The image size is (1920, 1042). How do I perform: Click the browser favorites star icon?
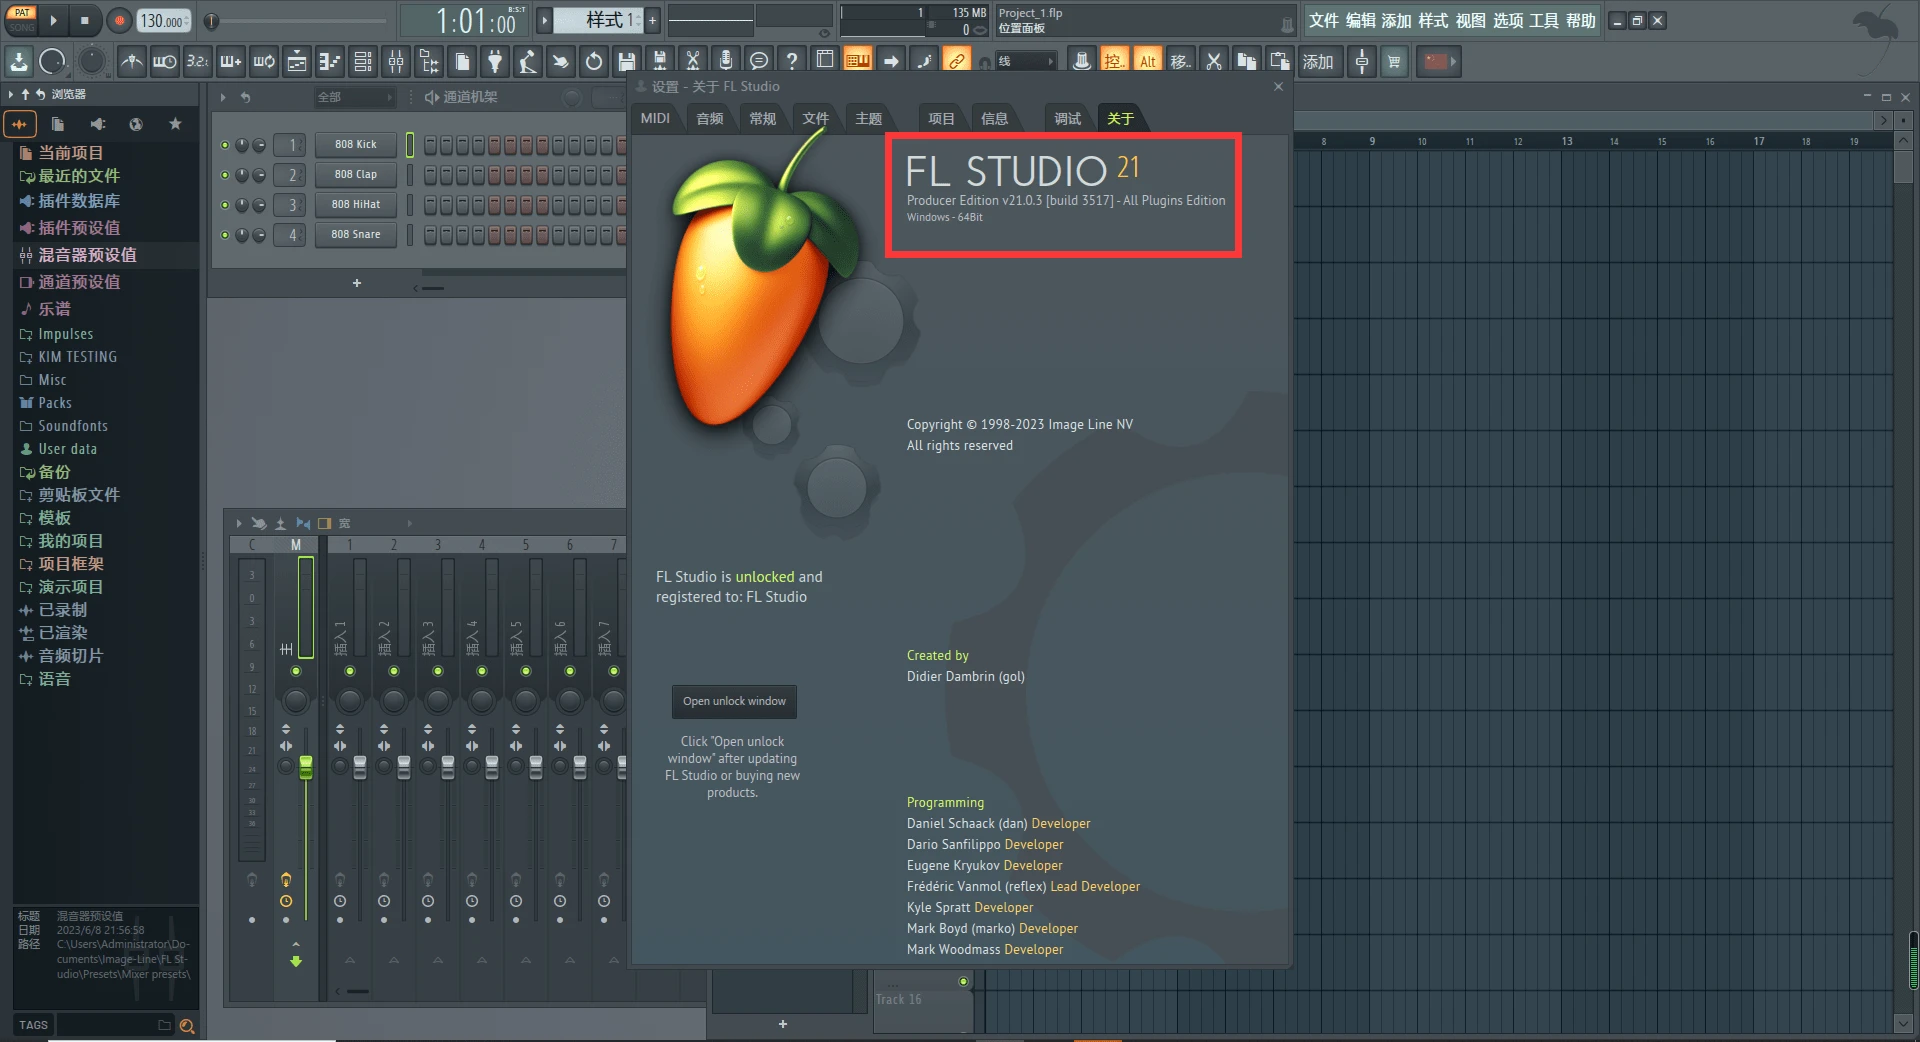[x=175, y=124]
